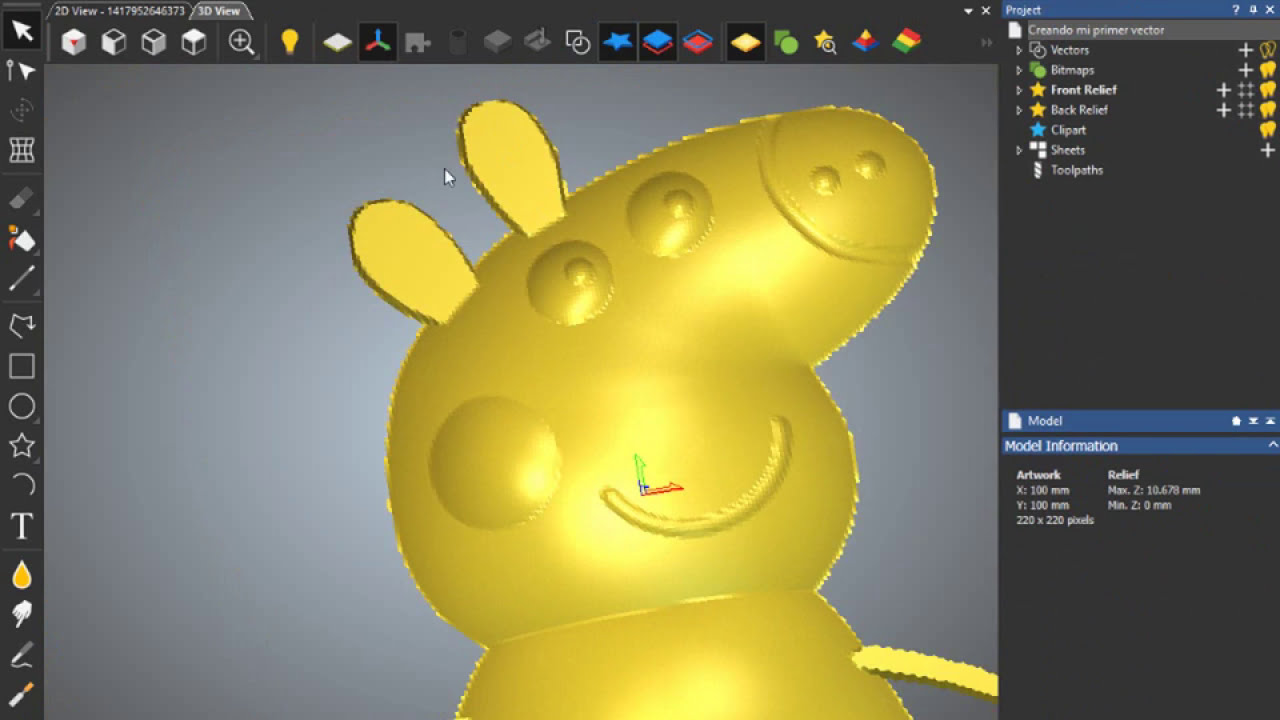Select project 'Creando mi primer vector'
Screen dimensions: 1280x720
(x=1095, y=30)
